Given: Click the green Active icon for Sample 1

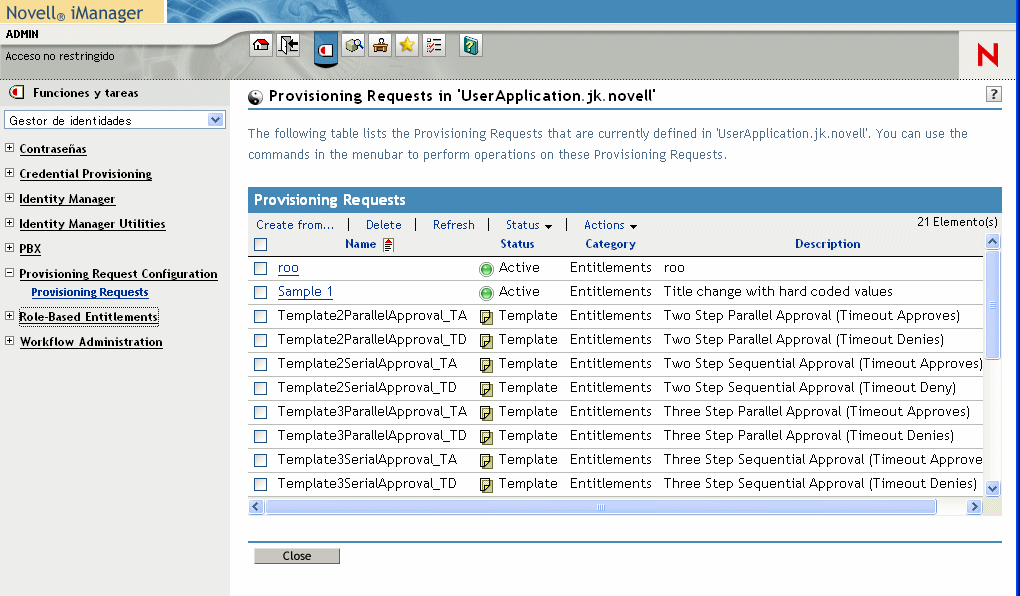Looking at the screenshot, I should (486, 293).
